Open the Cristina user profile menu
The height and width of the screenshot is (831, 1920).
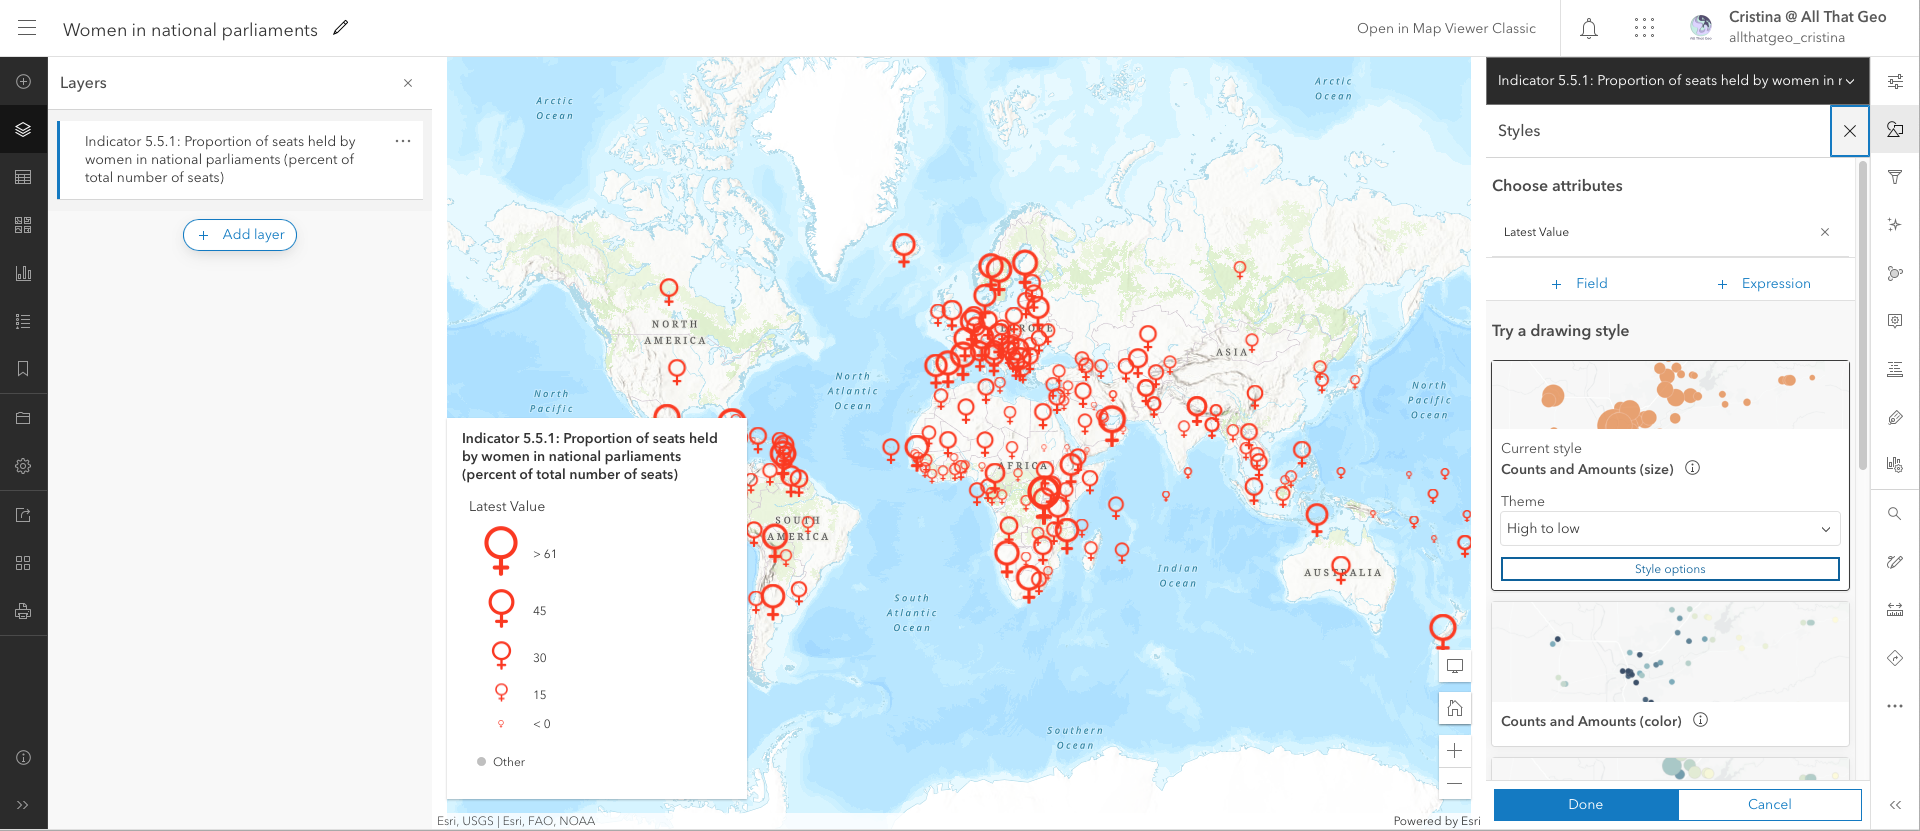coord(1787,27)
